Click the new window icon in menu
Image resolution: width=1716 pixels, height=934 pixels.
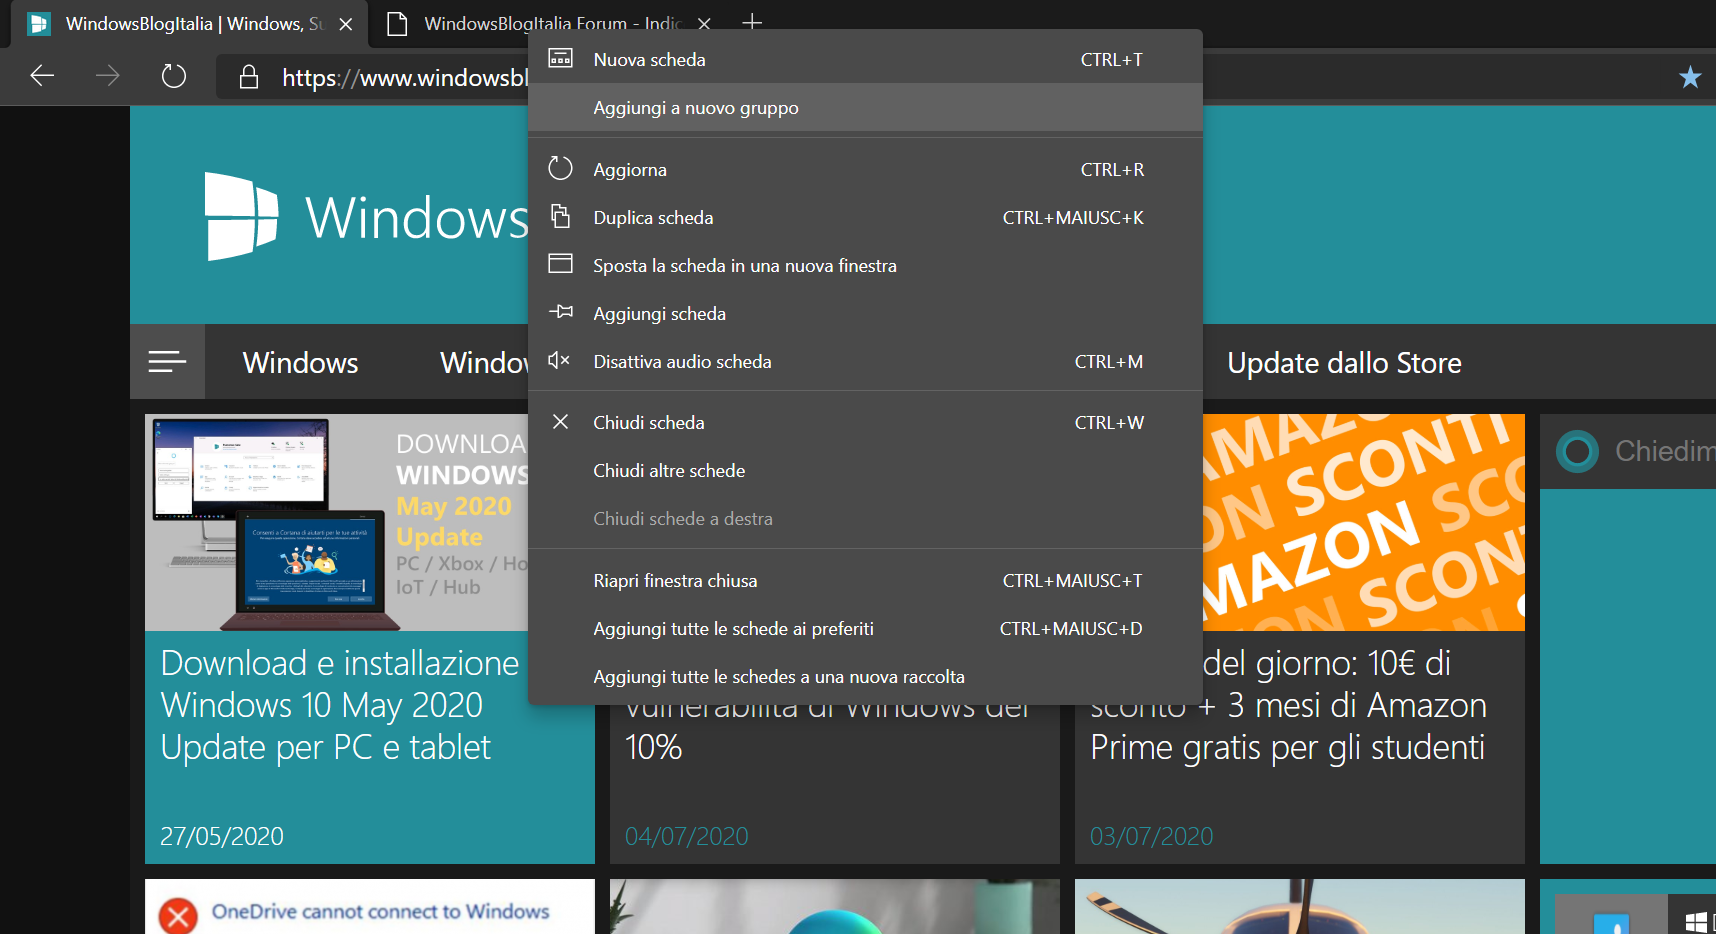(x=561, y=263)
